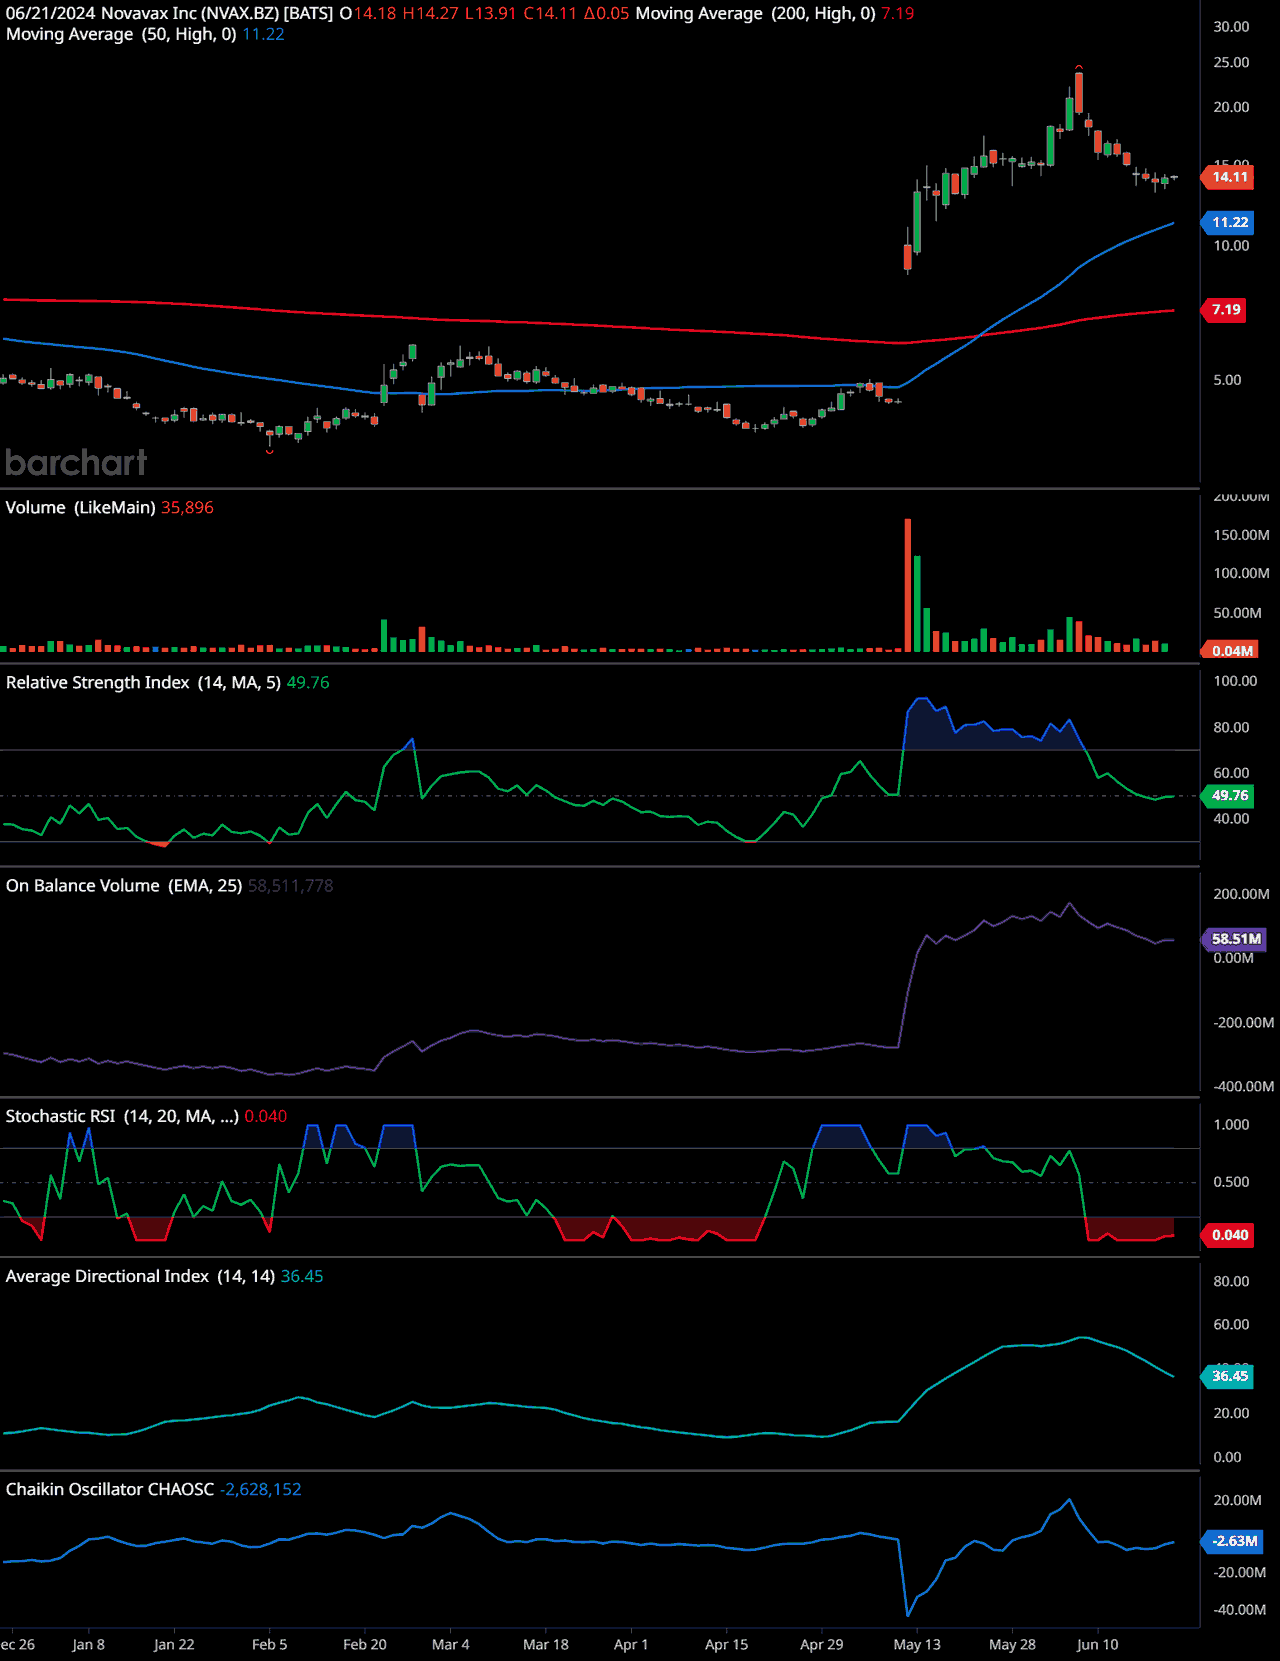The height and width of the screenshot is (1661, 1280).
Task: Click the 25.00 price axis label
Action: pos(1231,62)
